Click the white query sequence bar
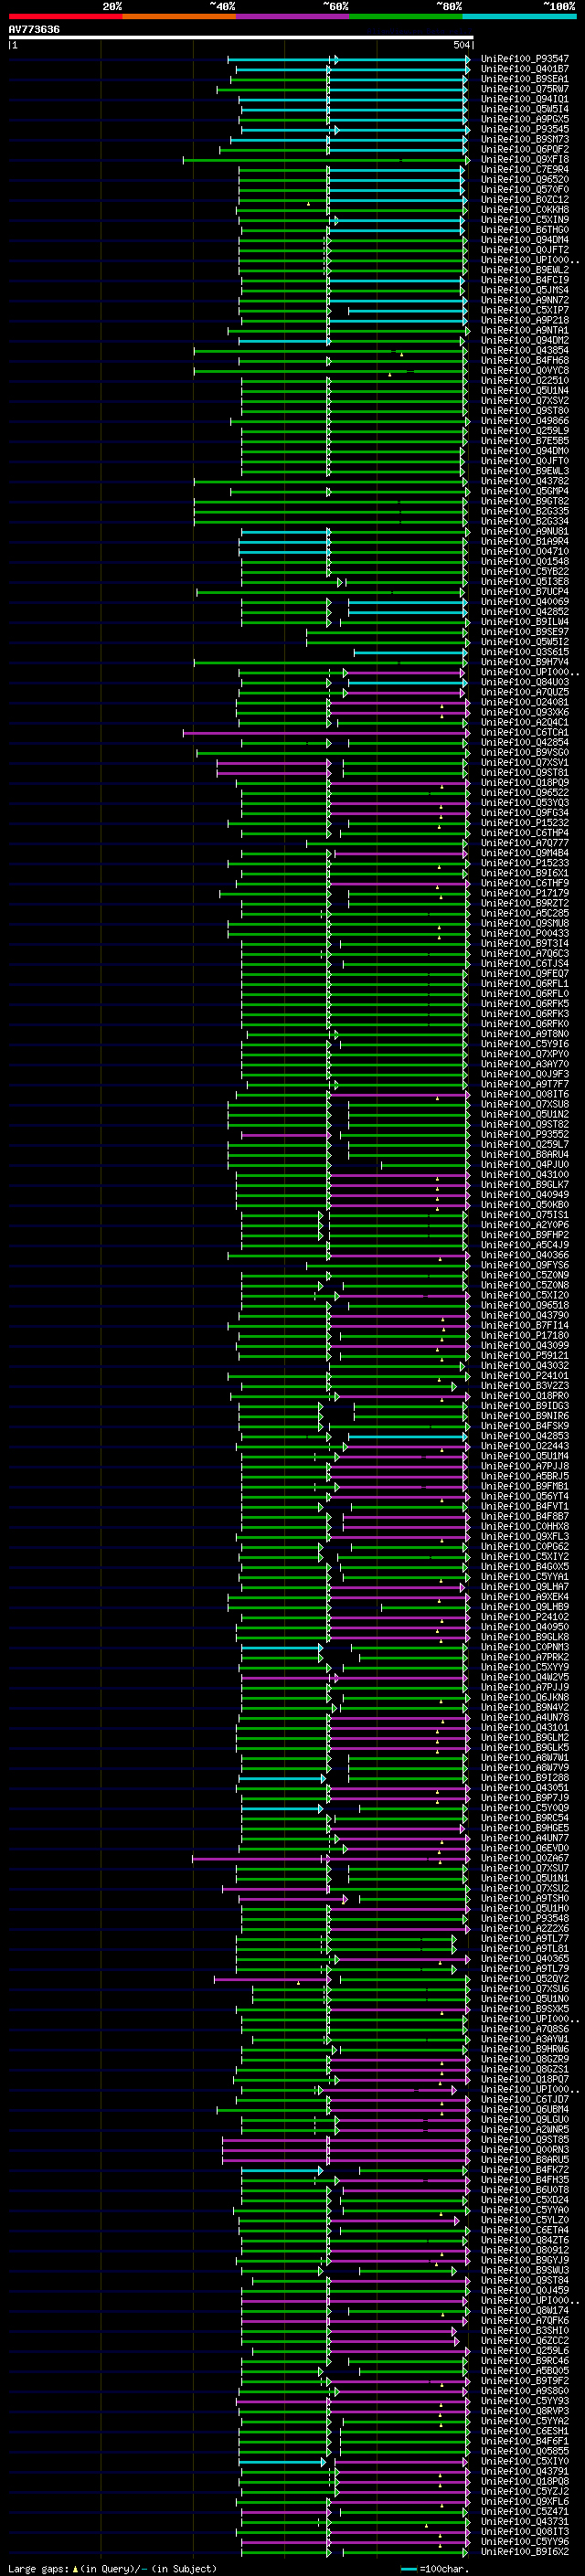Viewport: 585px width, 2576px height. 241,37
